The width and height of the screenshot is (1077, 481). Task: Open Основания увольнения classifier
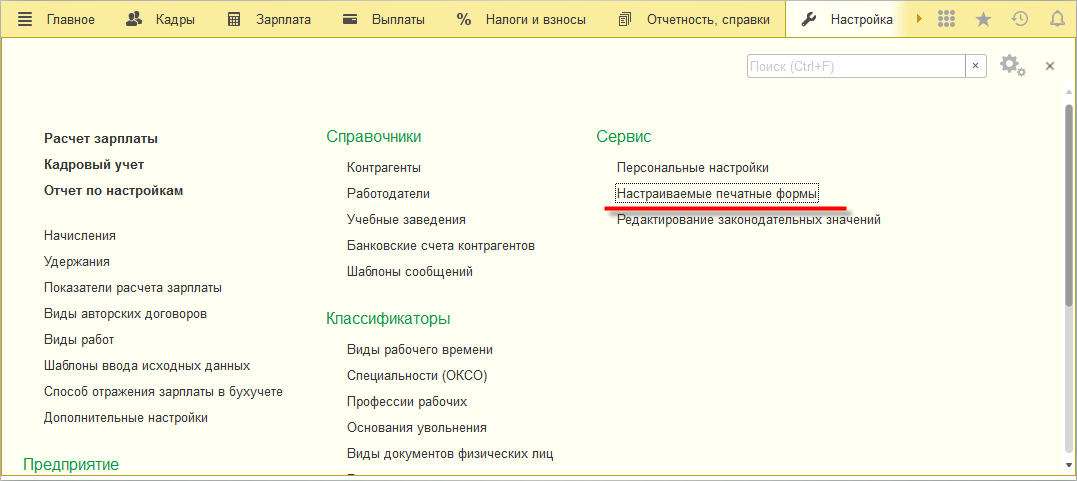coord(417,428)
